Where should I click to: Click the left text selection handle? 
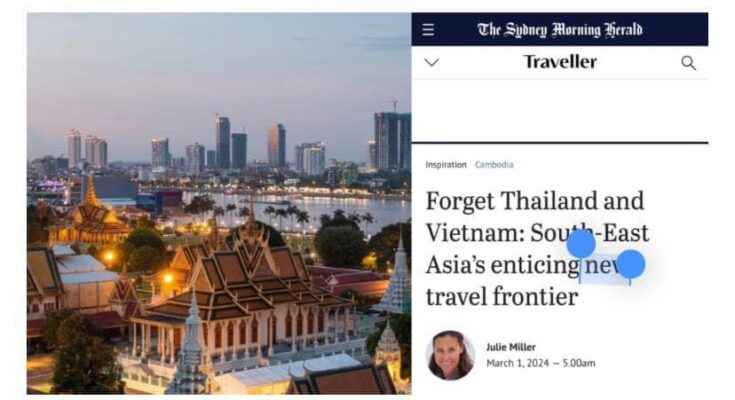tap(581, 244)
